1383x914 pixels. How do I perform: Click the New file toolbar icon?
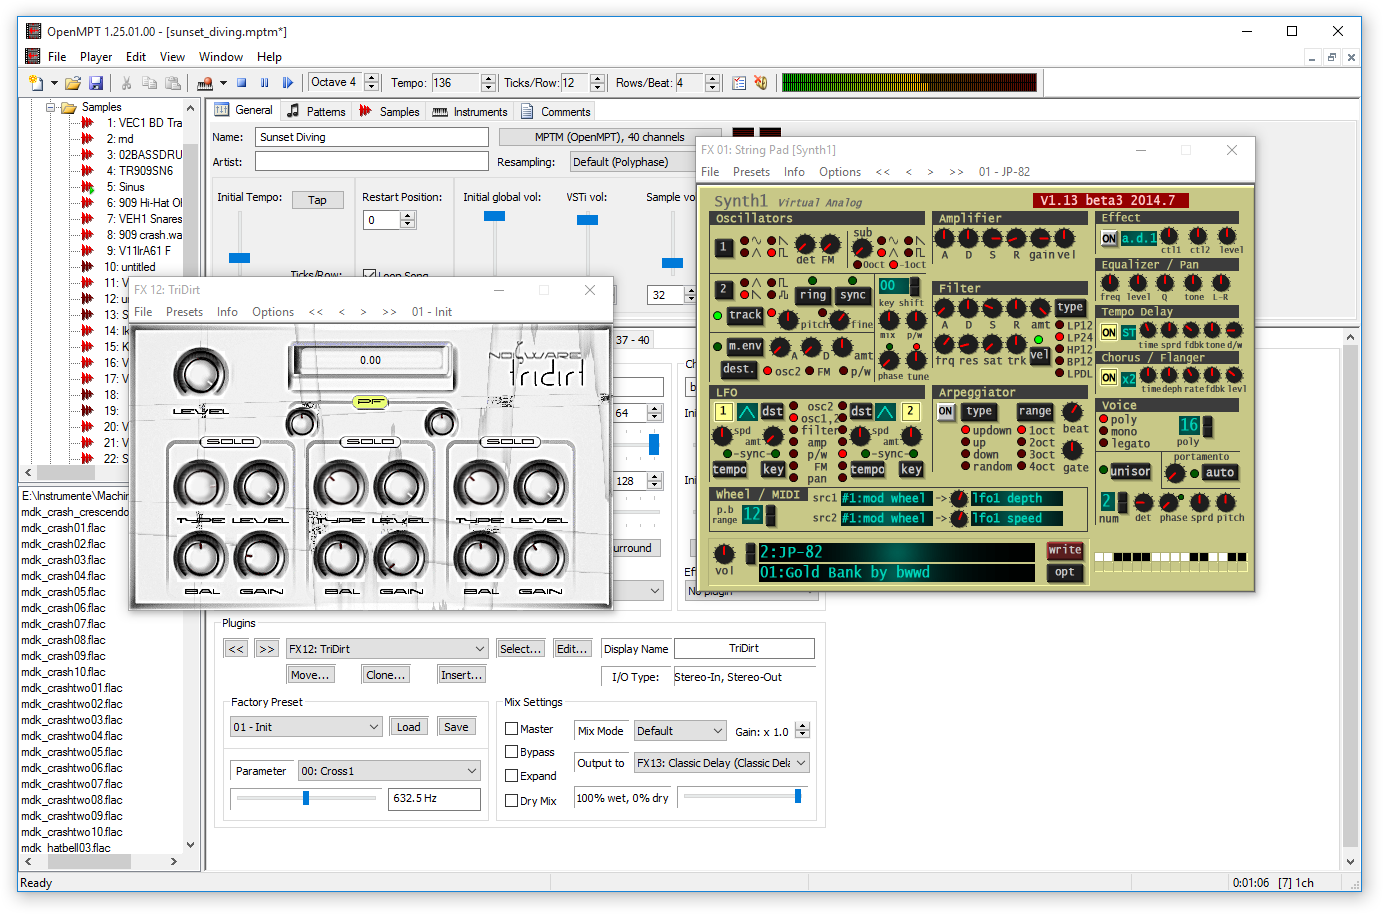click(36, 83)
